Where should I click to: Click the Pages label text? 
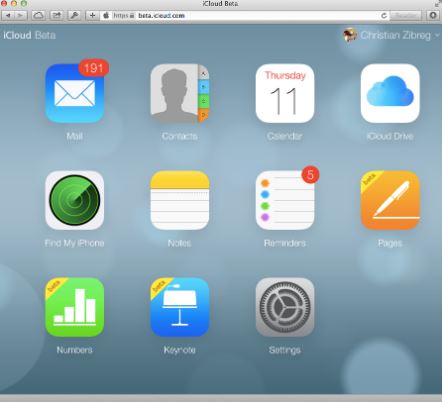click(x=390, y=243)
